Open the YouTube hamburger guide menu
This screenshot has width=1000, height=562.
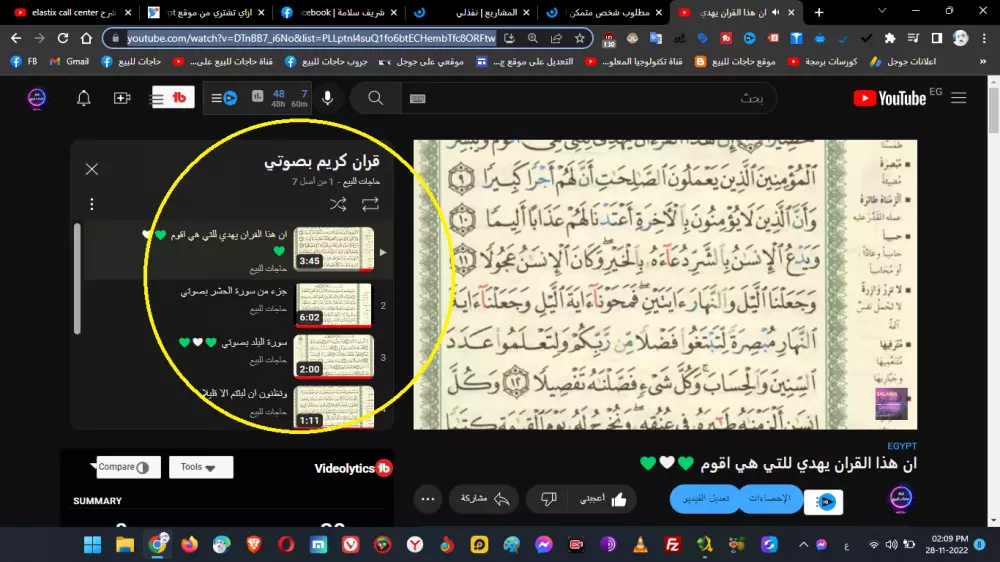[x=959, y=98]
